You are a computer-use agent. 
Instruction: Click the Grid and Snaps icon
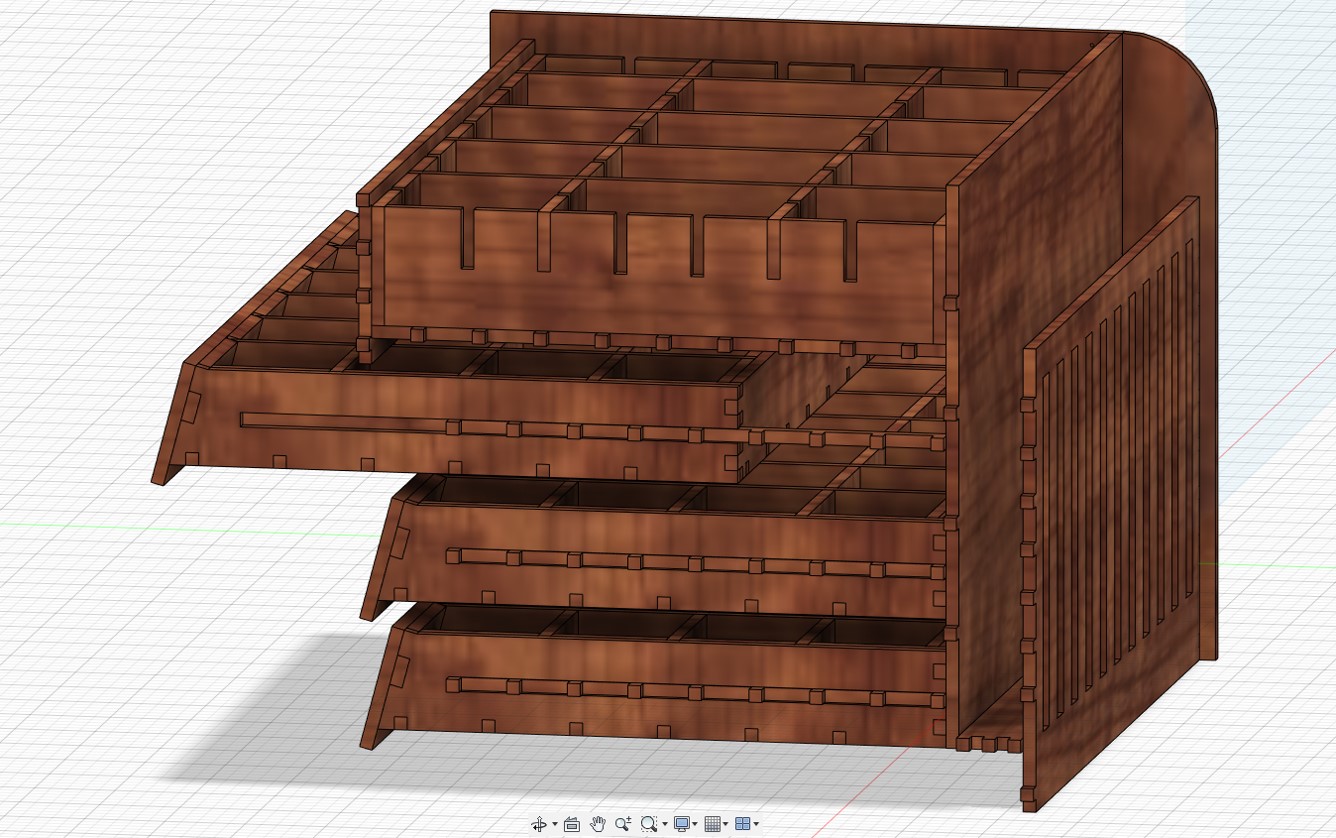tap(712, 824)
